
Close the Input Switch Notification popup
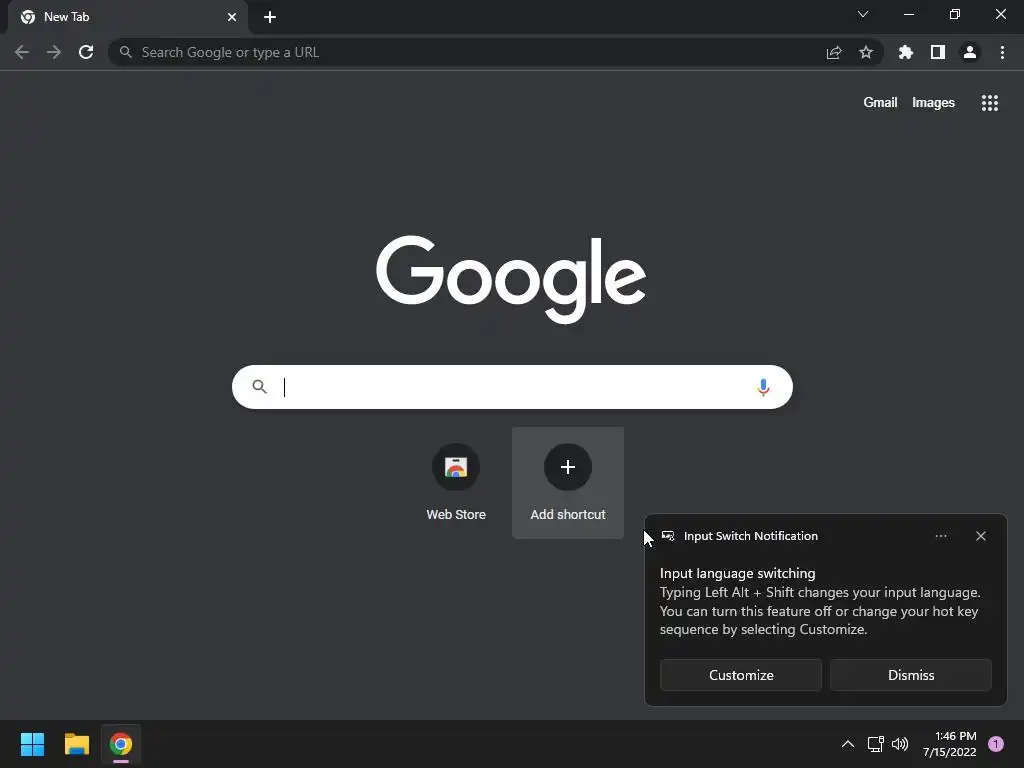[981, 536]
